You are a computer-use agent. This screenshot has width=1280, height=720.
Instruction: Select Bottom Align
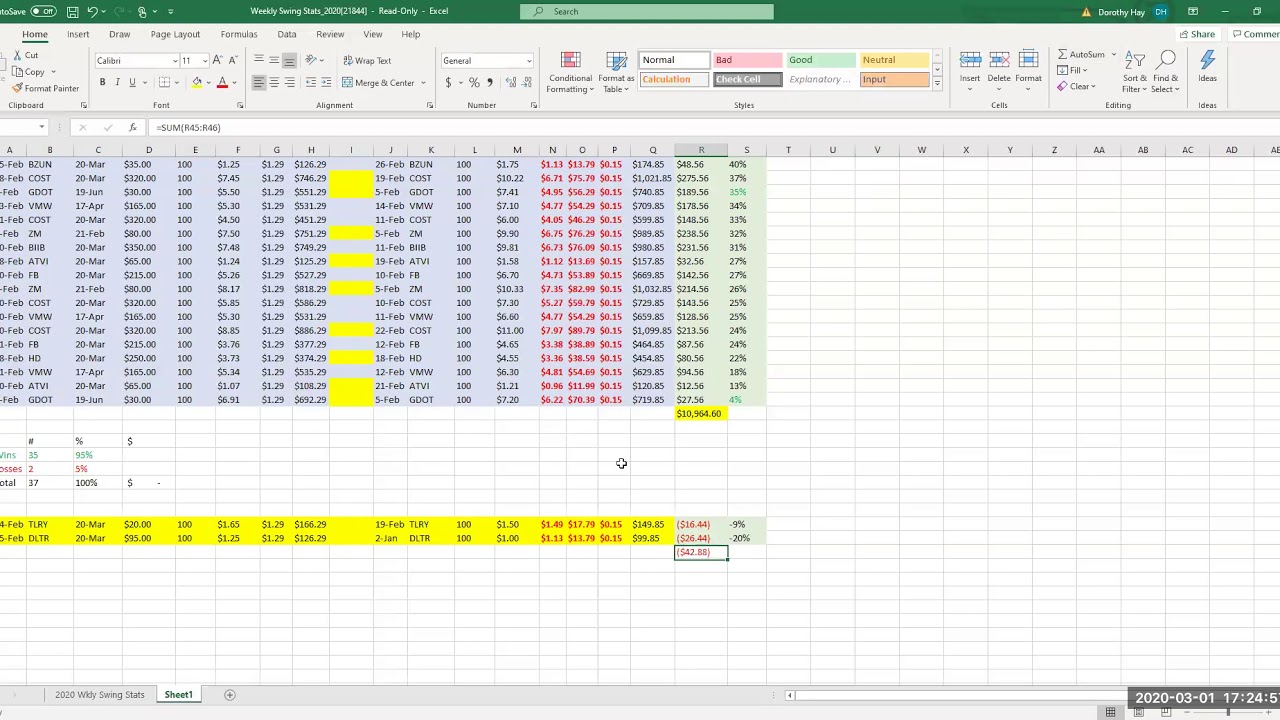289,61
